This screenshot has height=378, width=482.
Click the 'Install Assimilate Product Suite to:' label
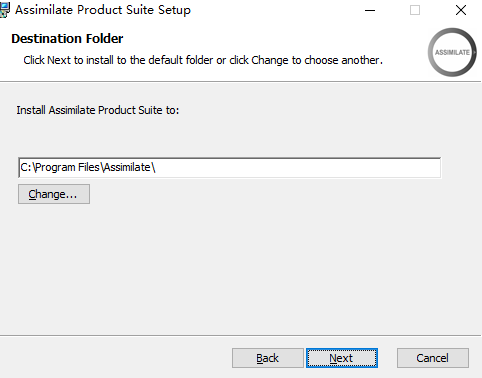pos(98,110)
